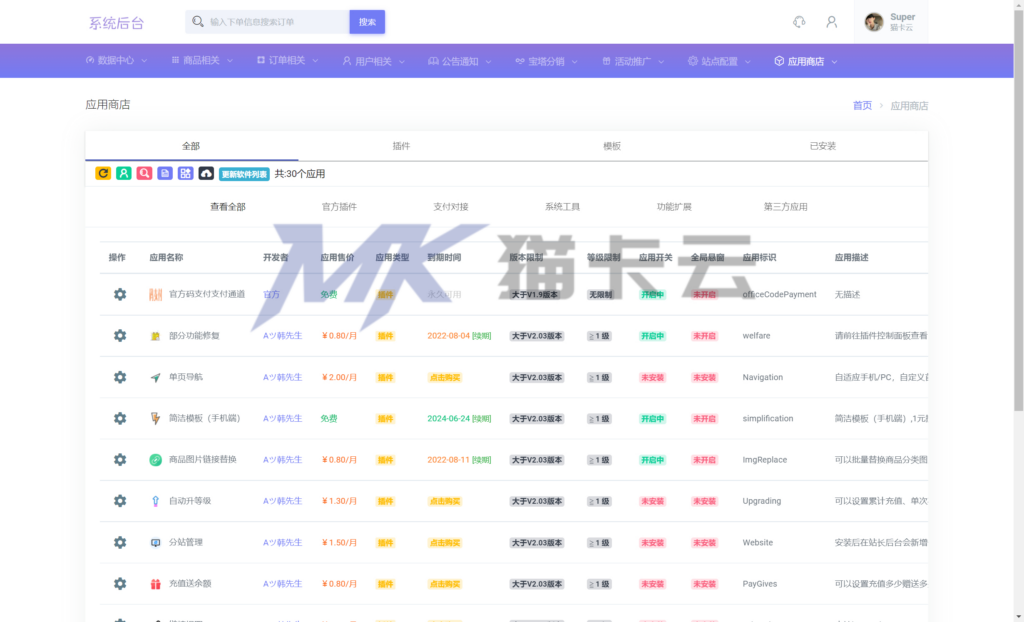Click 点击购买 for 自动升等级
The image size is (1024, 622).
(445, 501)
